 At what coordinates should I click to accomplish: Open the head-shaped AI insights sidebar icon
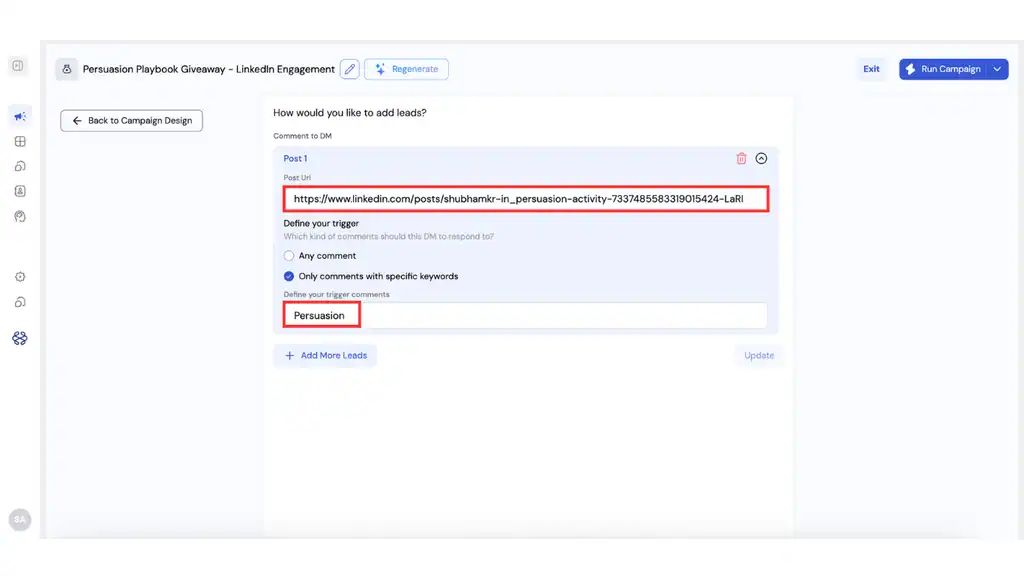20,216
